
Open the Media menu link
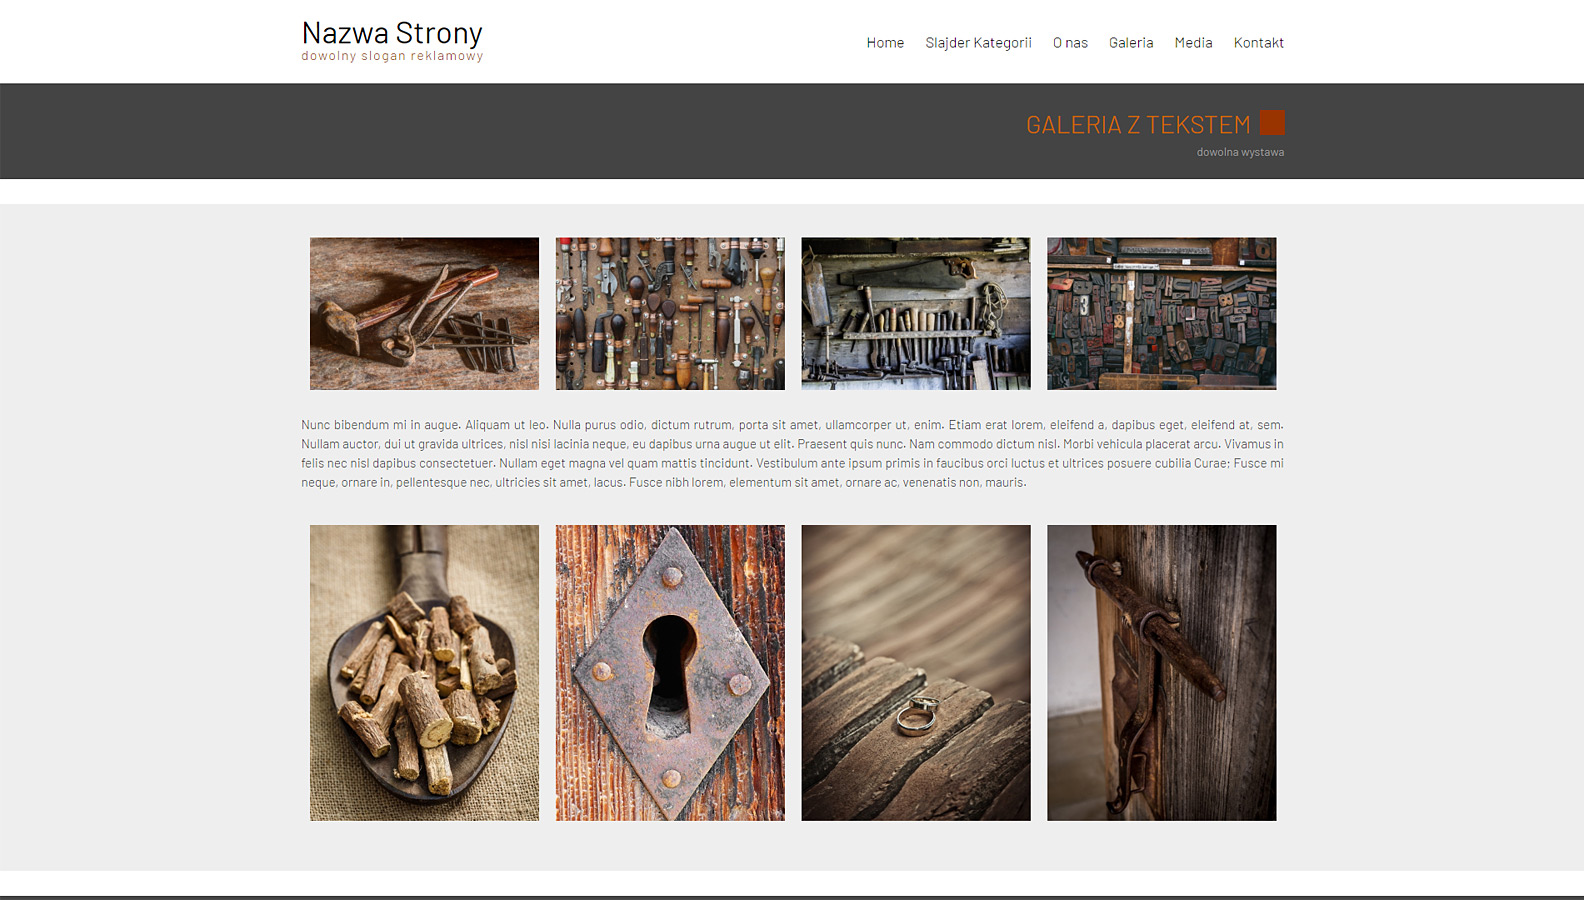[1193, 43]
